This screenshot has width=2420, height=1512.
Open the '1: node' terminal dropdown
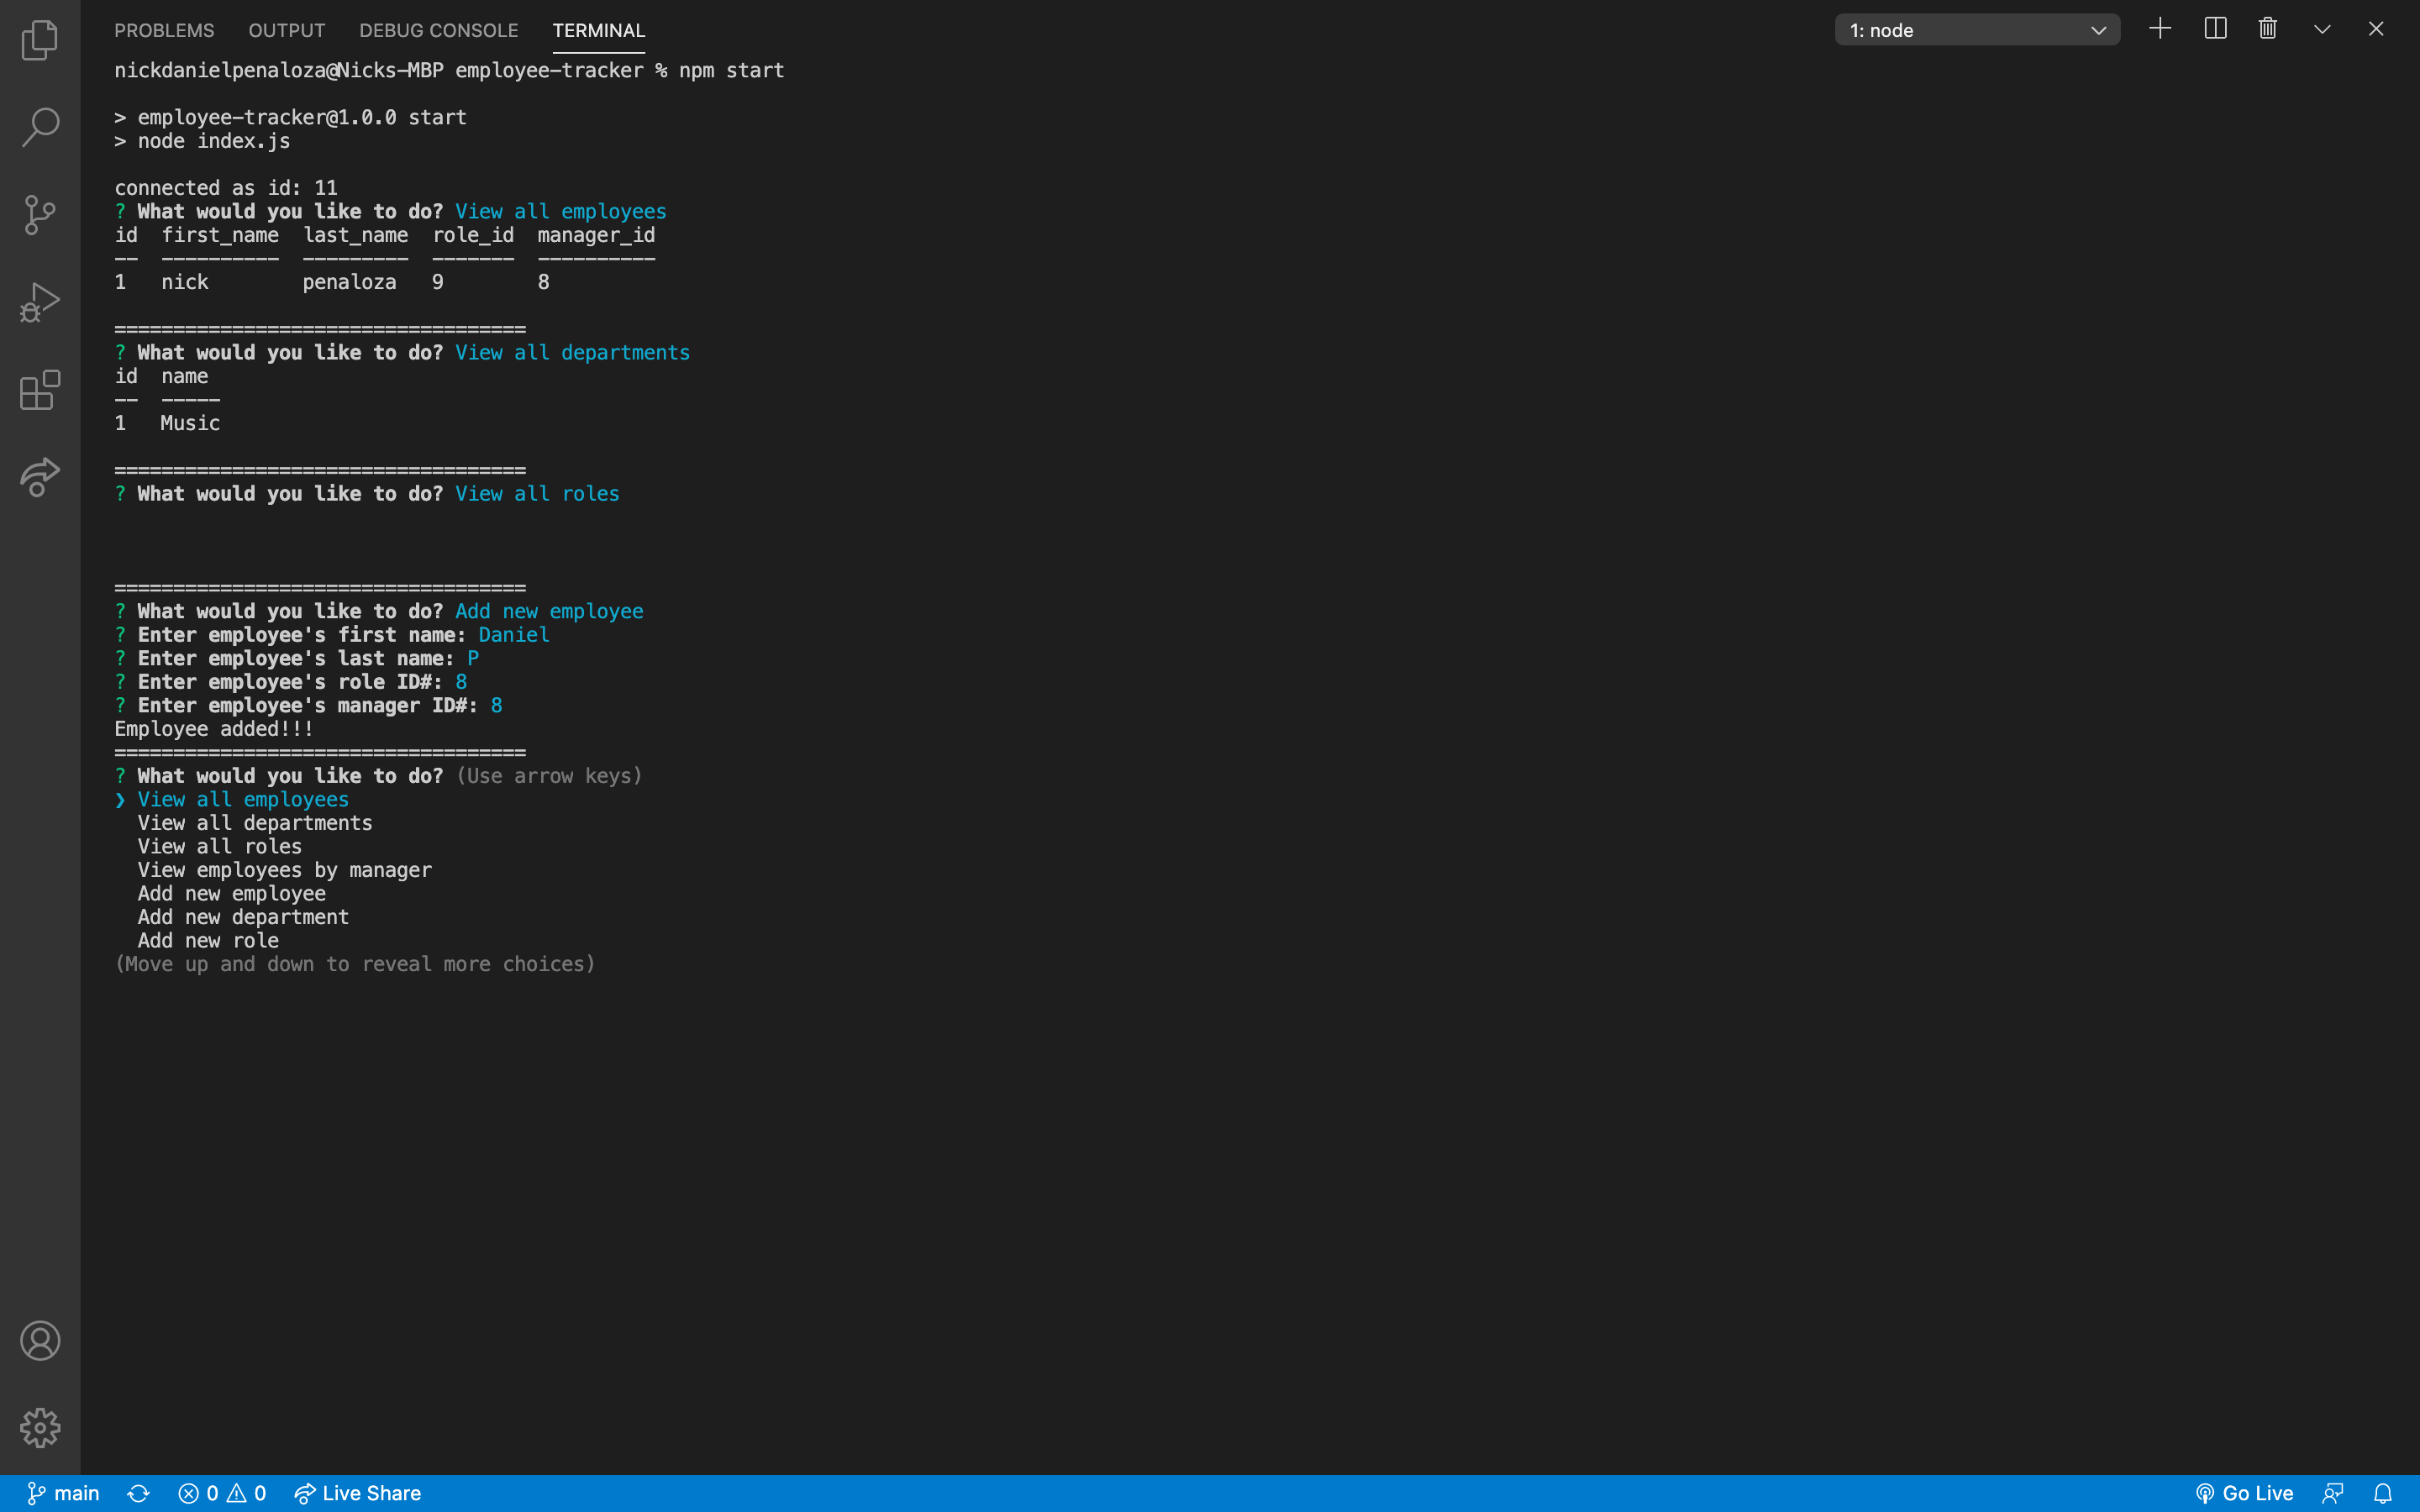point(1977,30)
